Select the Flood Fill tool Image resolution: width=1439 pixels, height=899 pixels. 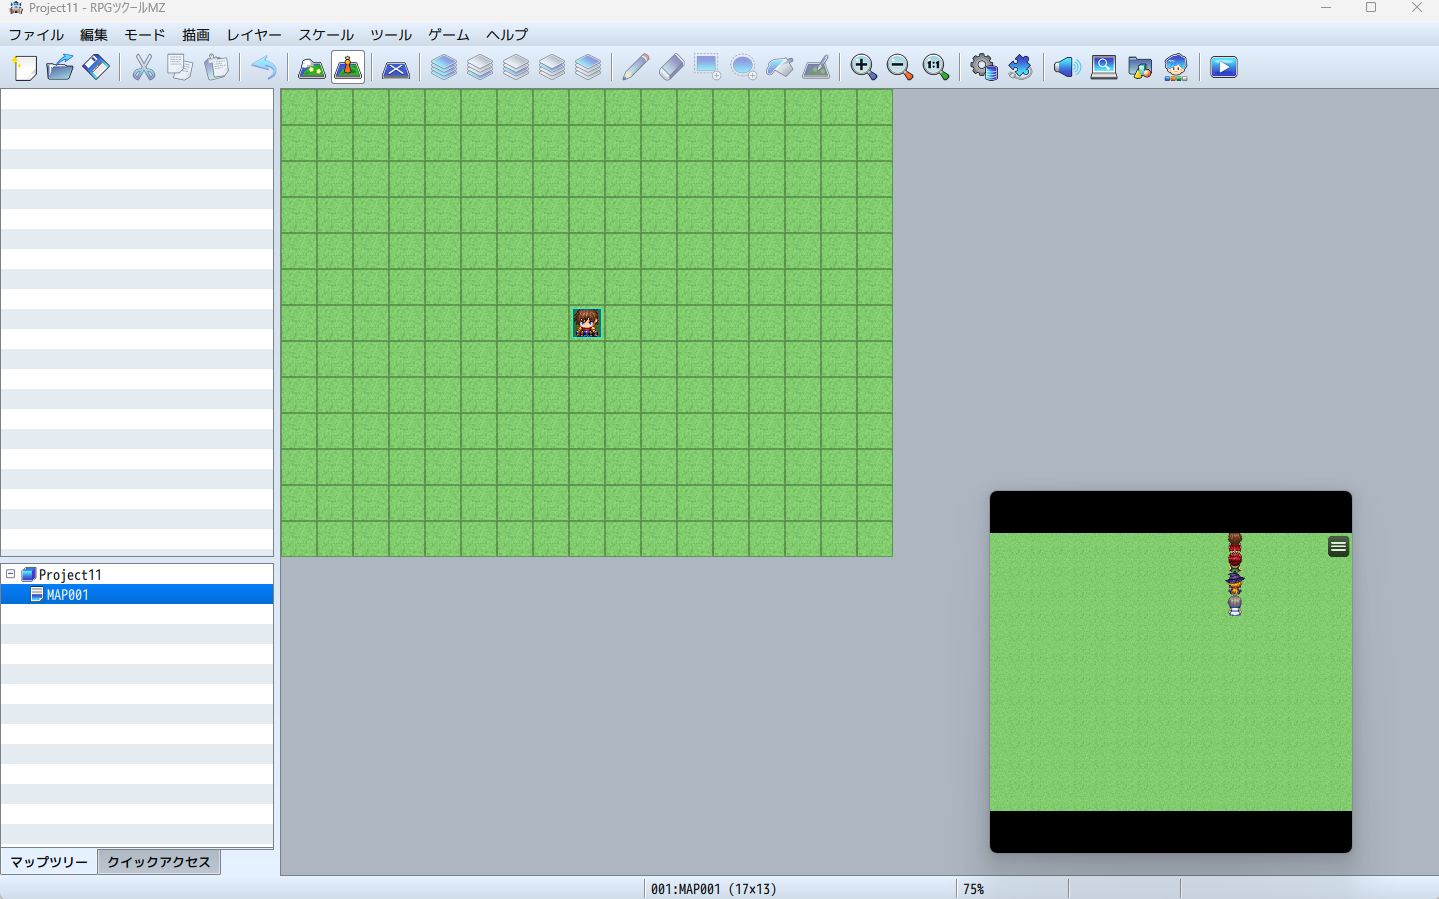[x=780, y=67]
